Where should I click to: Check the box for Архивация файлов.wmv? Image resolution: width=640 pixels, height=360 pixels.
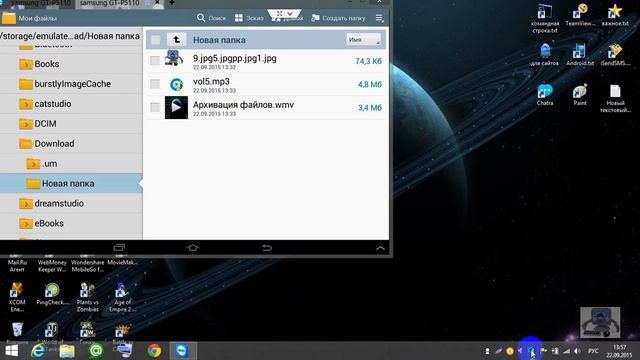[x=155, y=107]
